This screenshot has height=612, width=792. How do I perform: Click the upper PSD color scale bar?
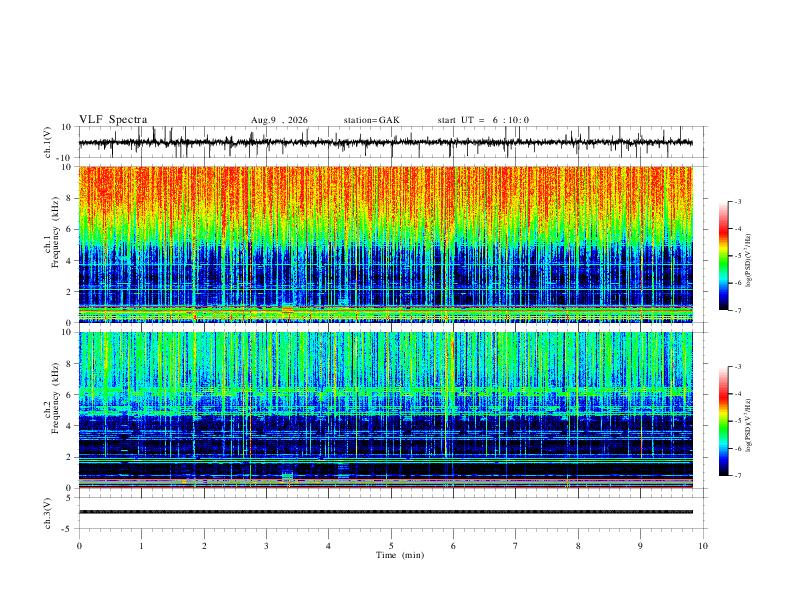(x=723, y=256)
